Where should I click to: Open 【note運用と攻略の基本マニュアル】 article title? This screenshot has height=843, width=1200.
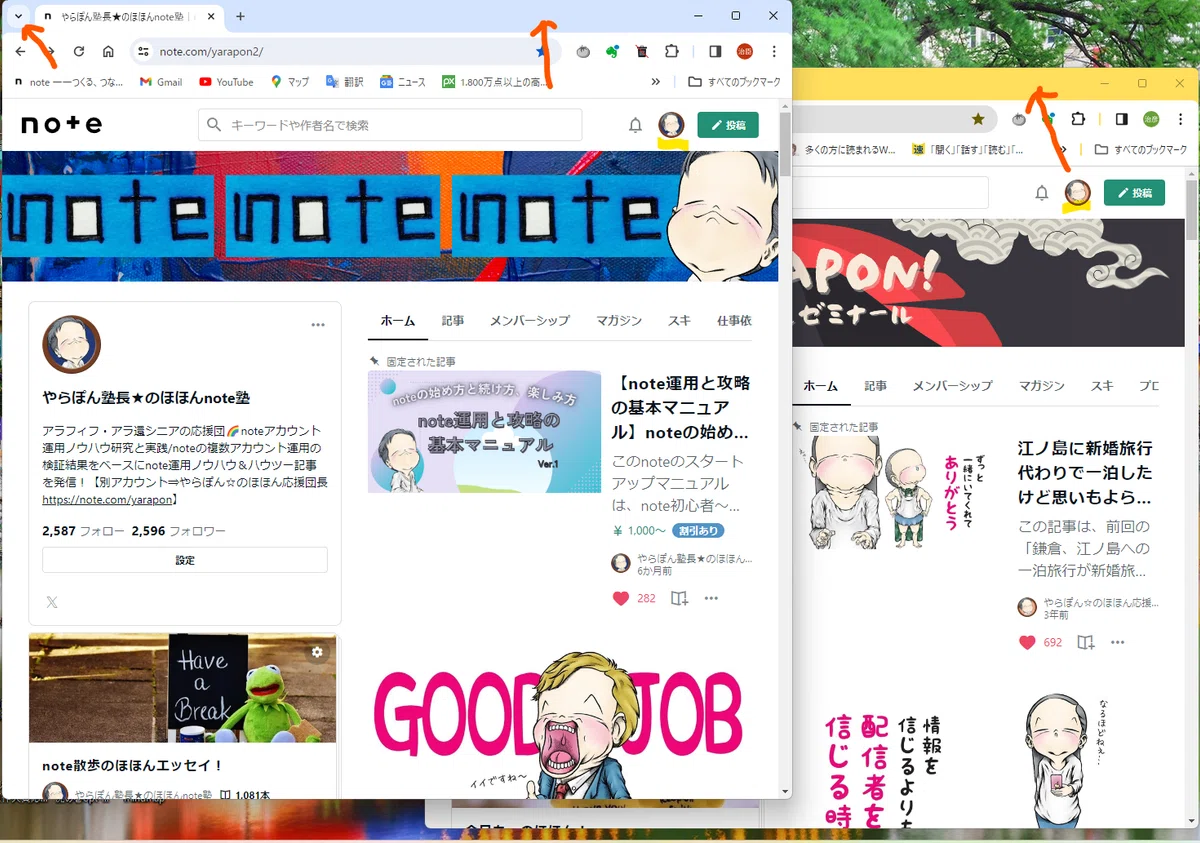tap(681, 408)
